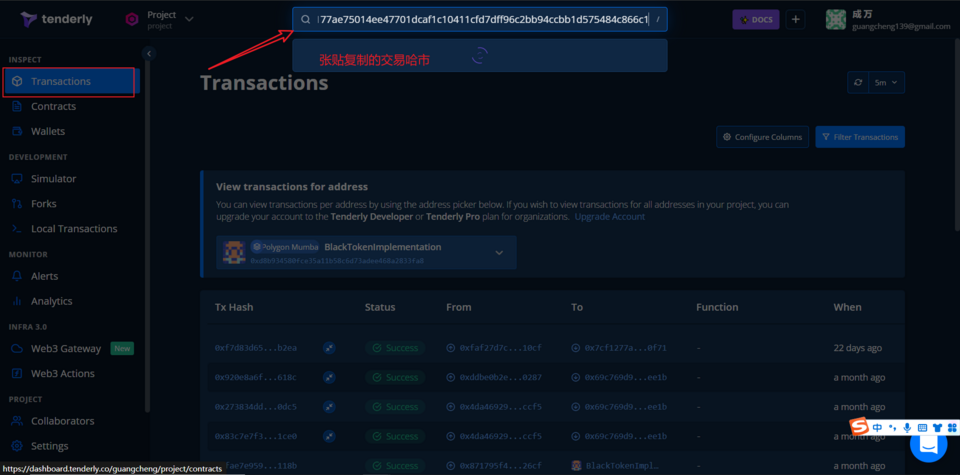
Task: Open the 5m refresh interval dropdown
Action: [887, 83]
